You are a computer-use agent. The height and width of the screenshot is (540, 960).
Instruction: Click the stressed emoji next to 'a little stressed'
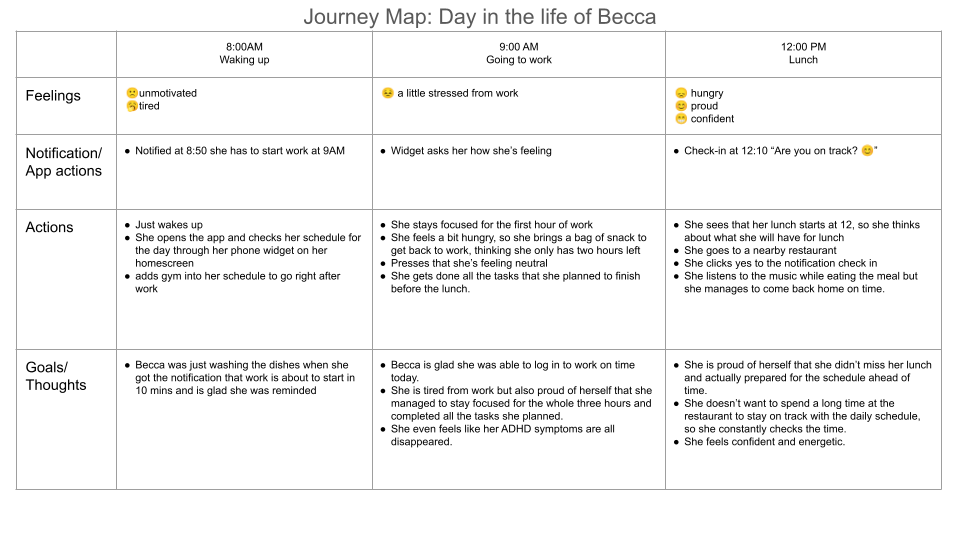(x=388, y=93)
